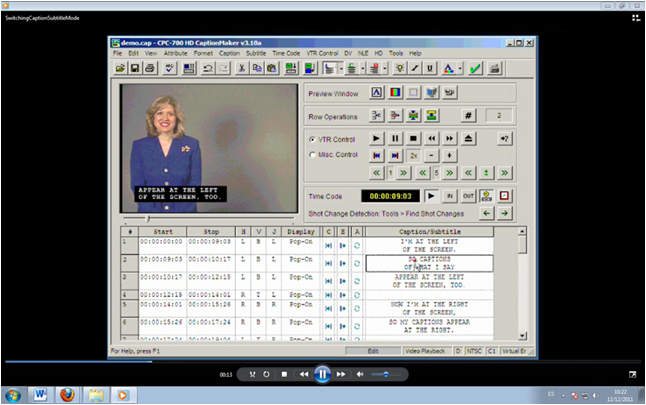
Task: Click the IN time code button
Action: coord(450,196)
